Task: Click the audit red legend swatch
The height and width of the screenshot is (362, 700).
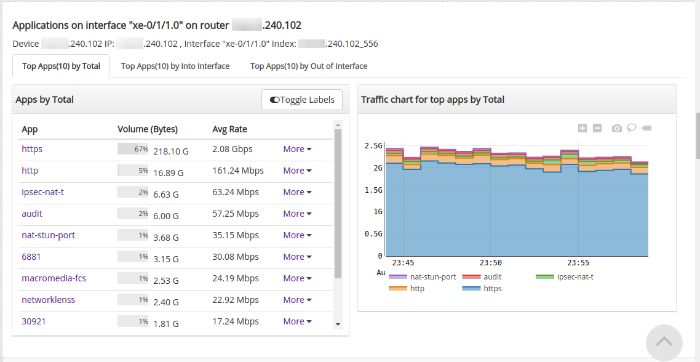Action: click(x=471, y=277)
